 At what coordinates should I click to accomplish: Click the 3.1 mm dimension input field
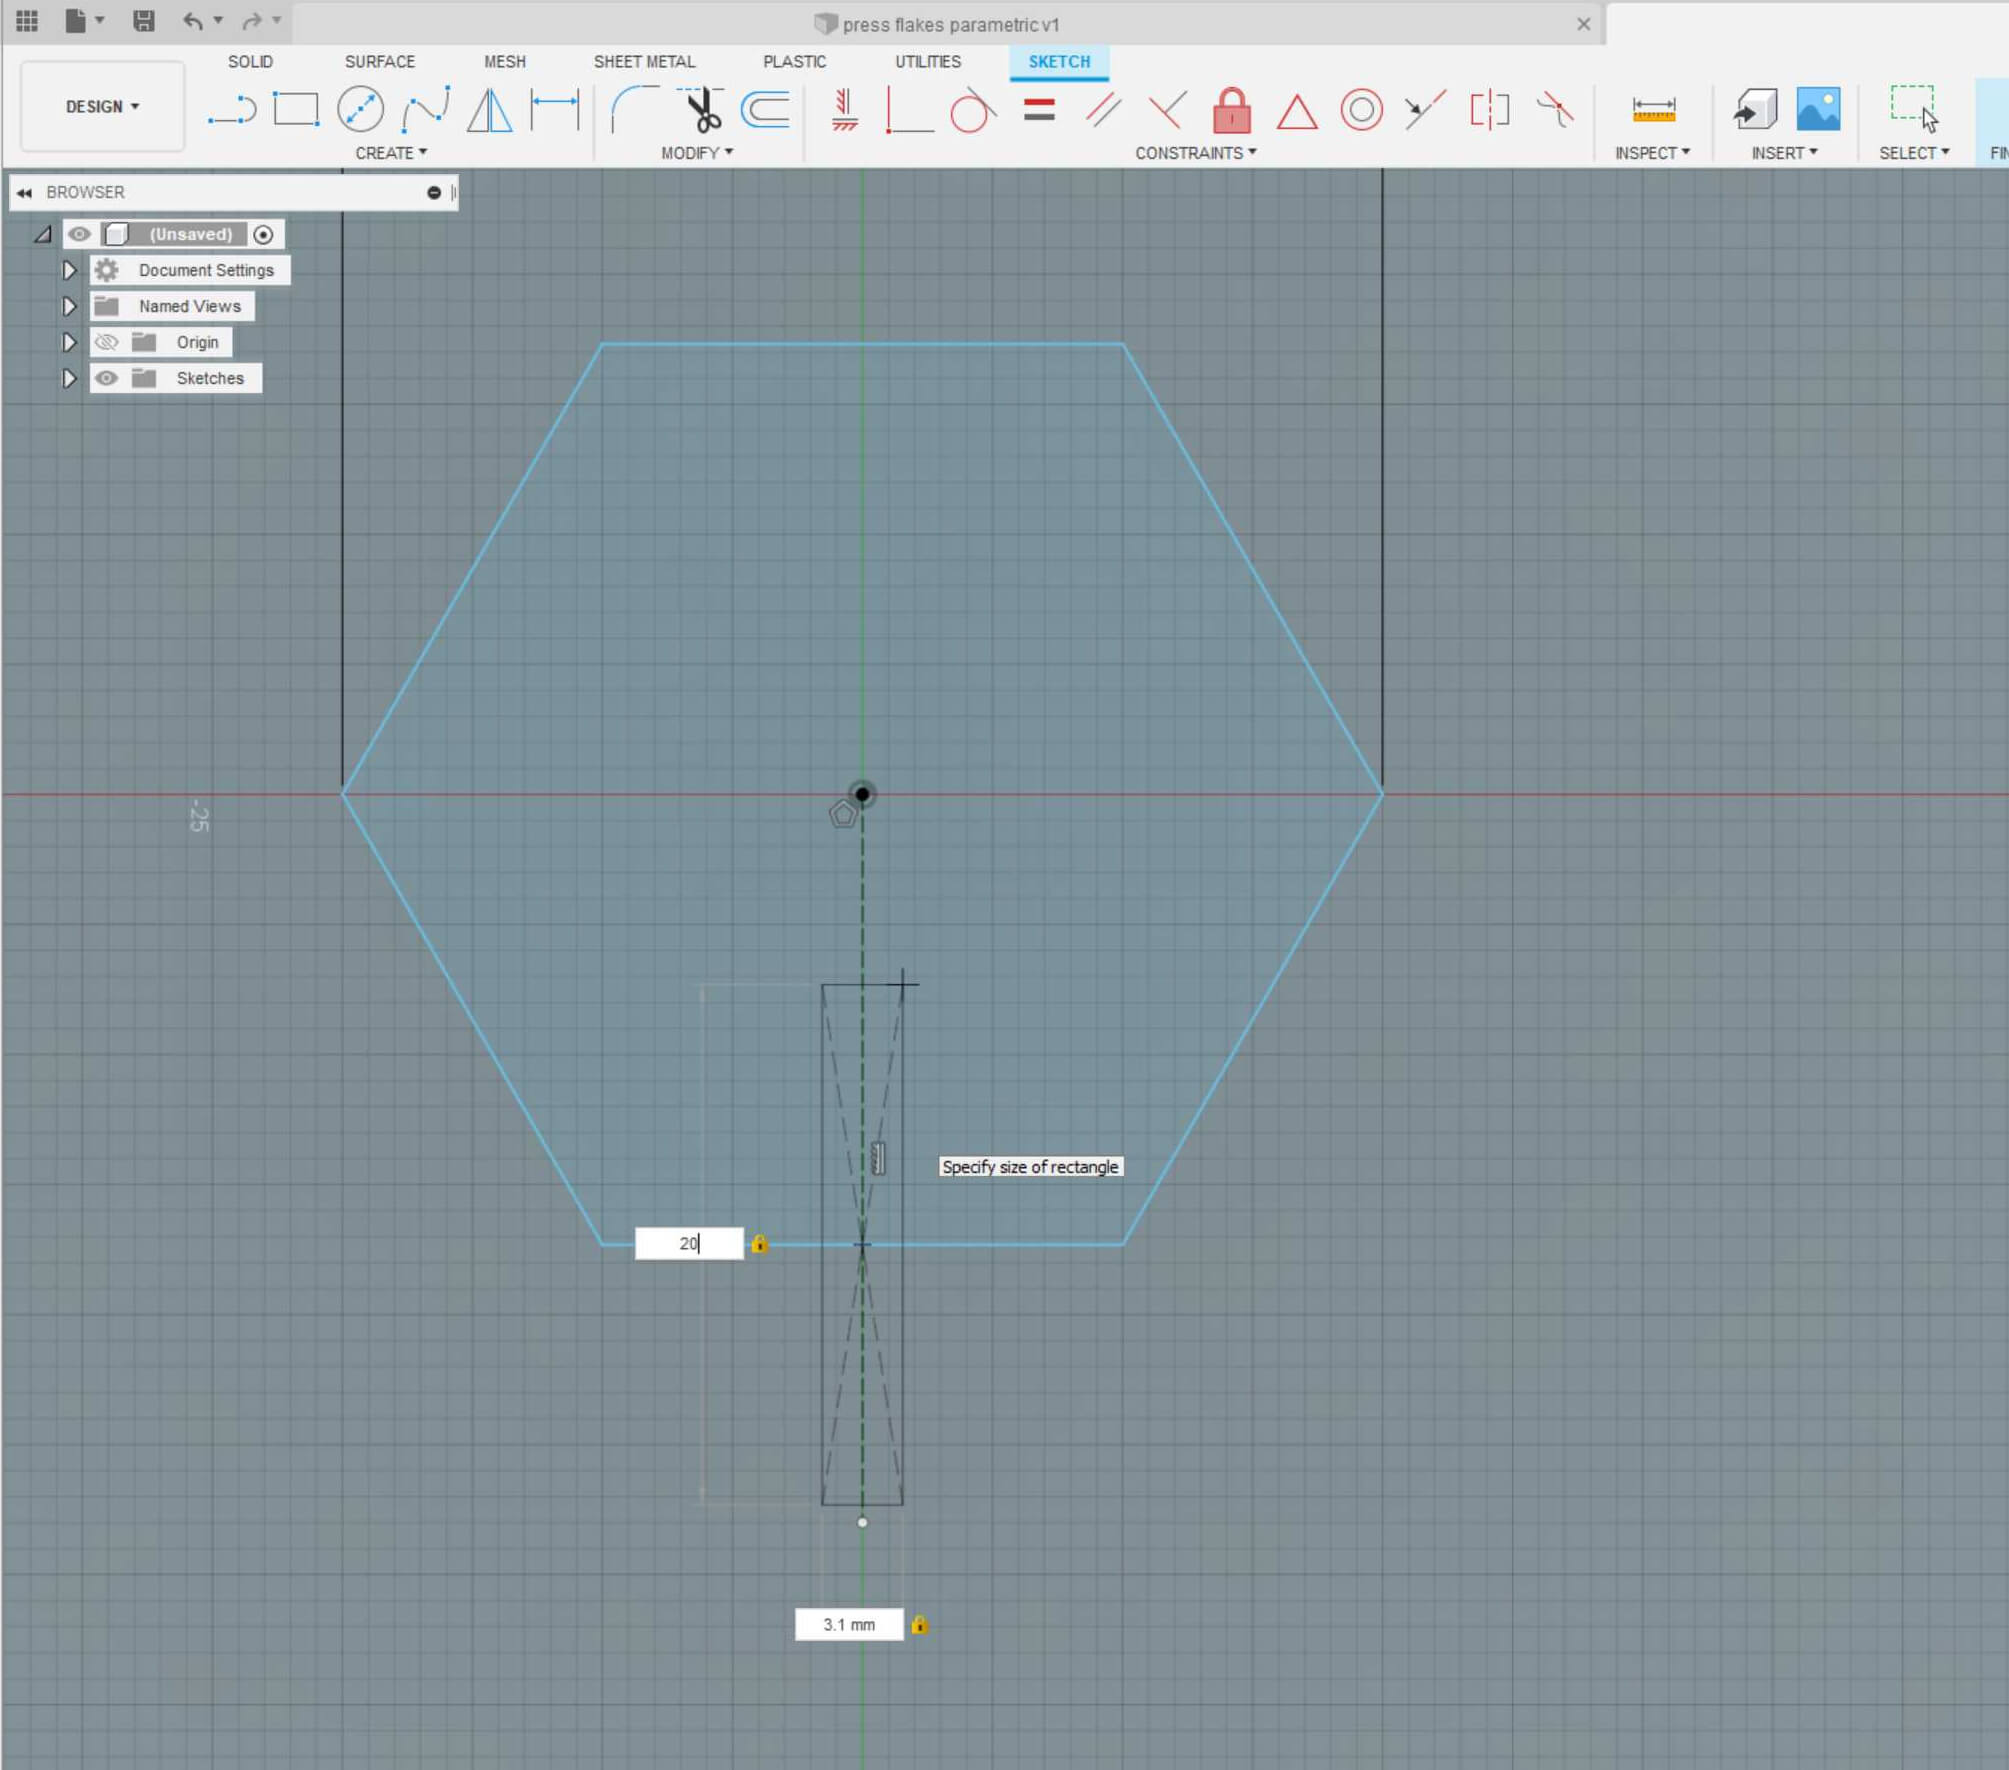tap(849, 1625)
